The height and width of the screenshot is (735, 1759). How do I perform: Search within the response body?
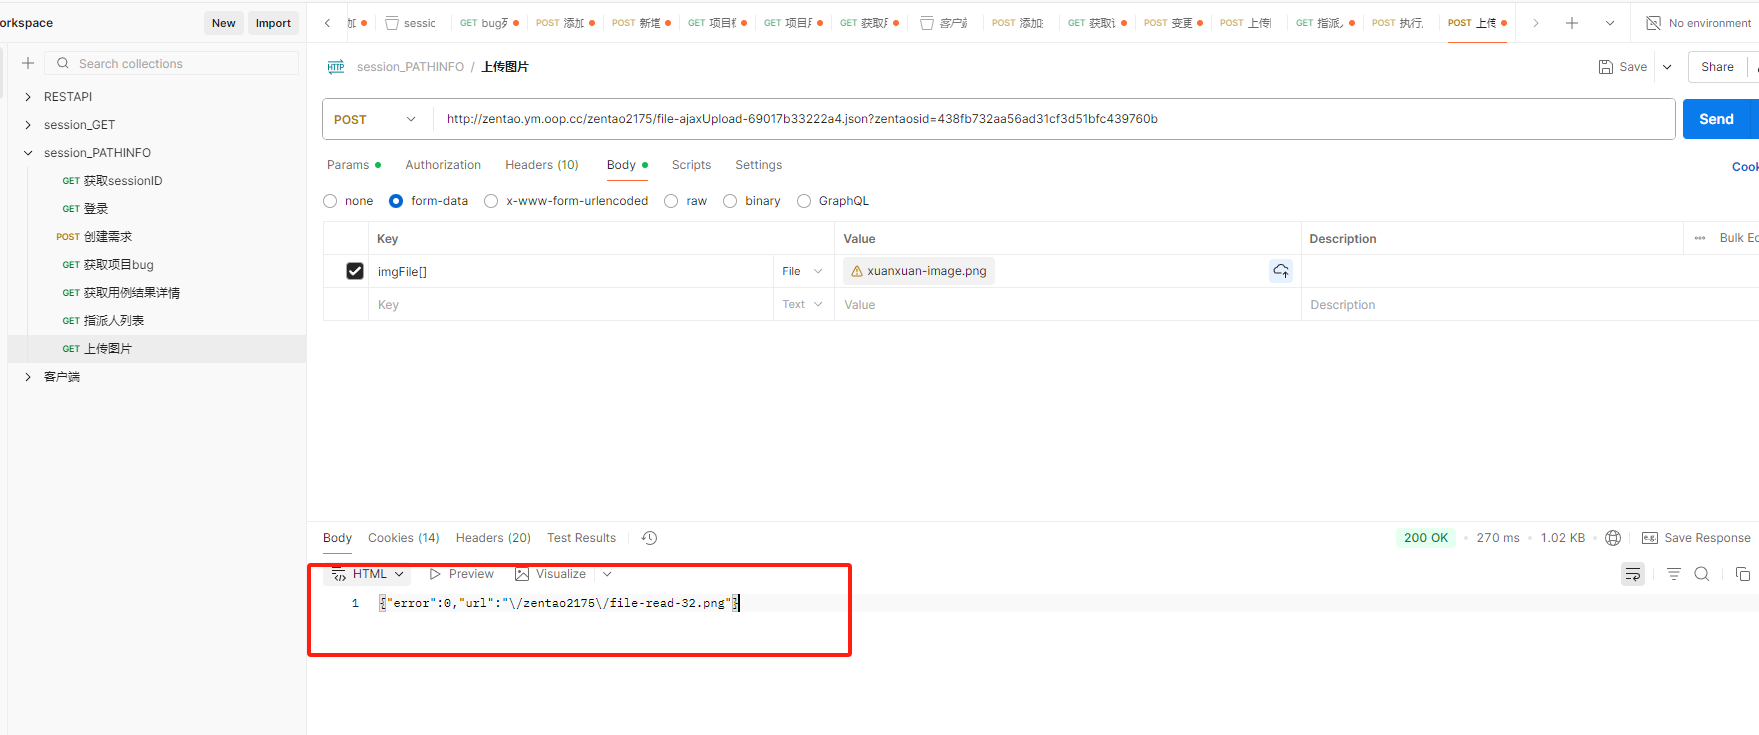(1702, 574)
